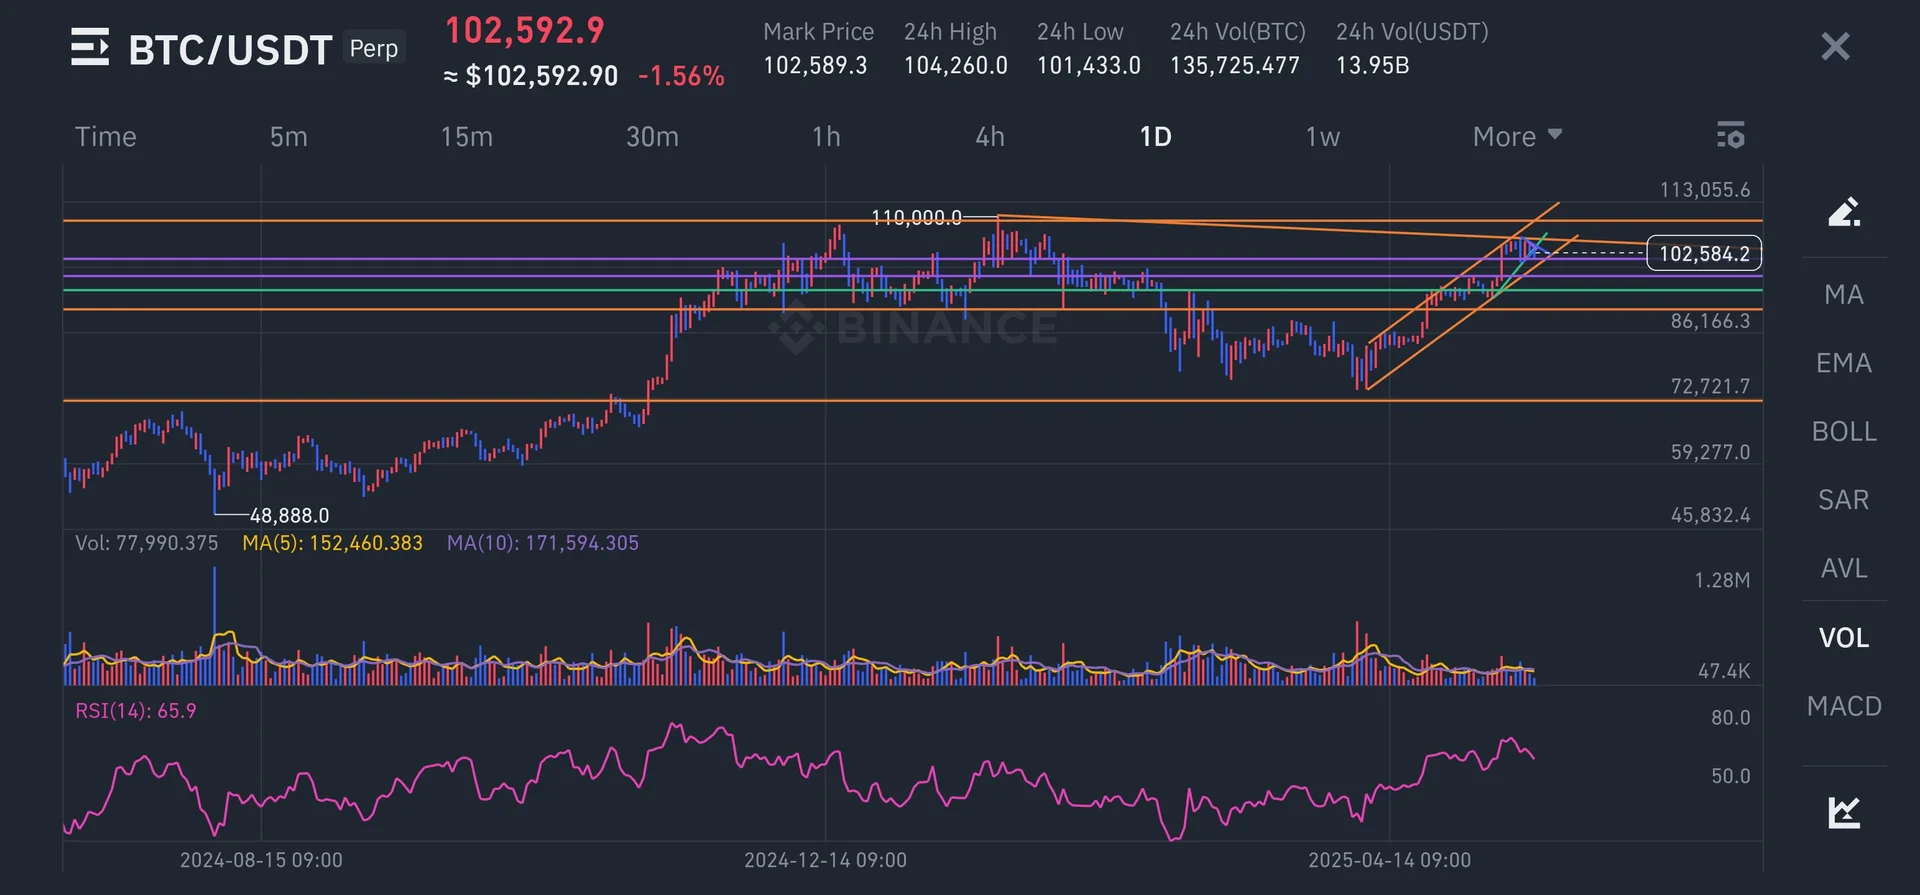The width and height of the screenshot is (1920, 895).
Task: Open the chart trend icon at bottom right
Action: click(1843, 812)
